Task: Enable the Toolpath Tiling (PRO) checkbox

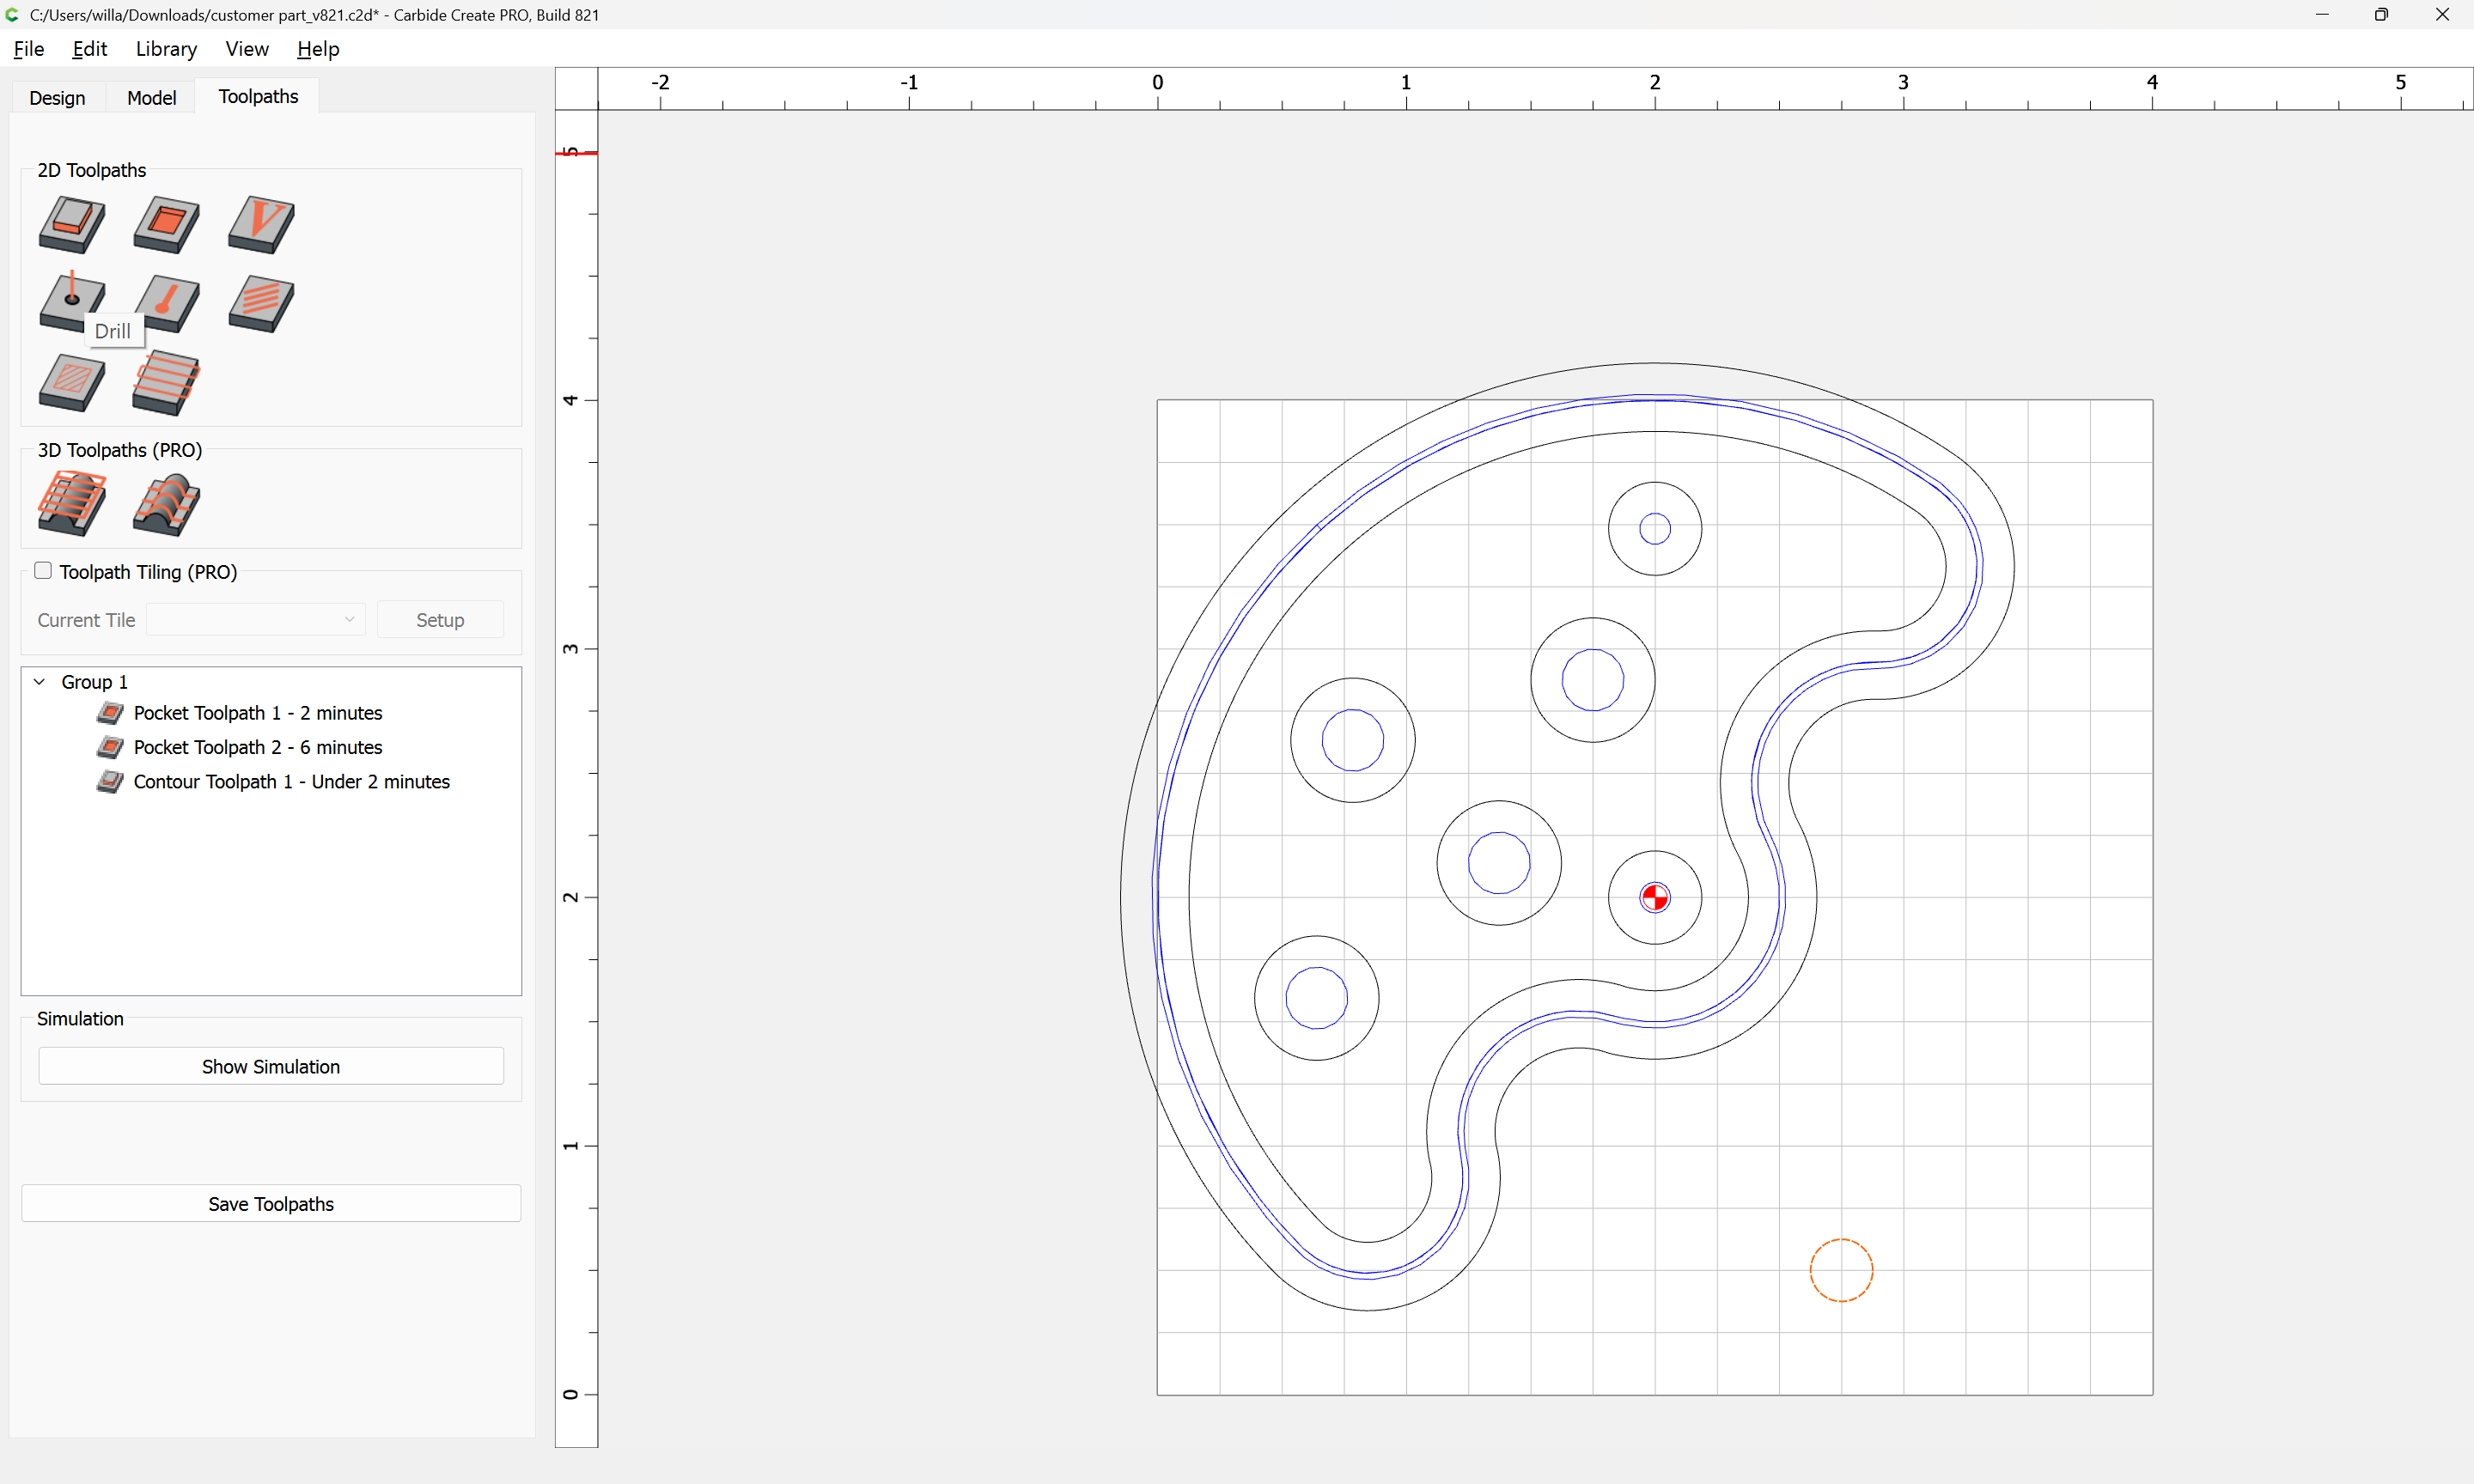Action: (x=43, y=571)
